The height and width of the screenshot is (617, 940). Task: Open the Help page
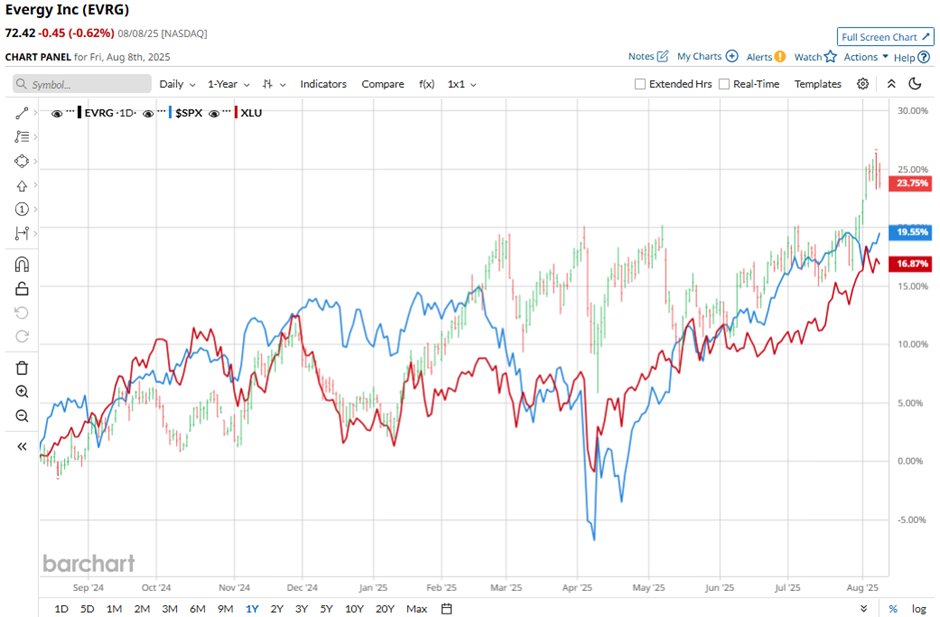pyautogui.click(x=911, y=58)
